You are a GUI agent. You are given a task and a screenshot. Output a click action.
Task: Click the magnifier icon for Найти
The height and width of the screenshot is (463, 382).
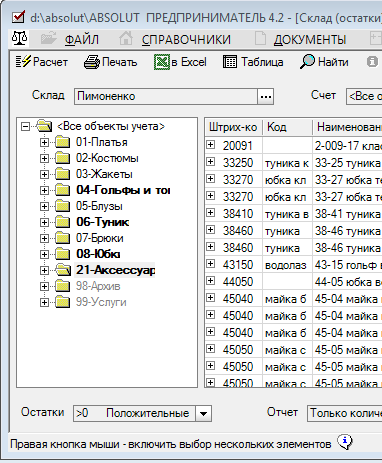[x=307, y=62]
